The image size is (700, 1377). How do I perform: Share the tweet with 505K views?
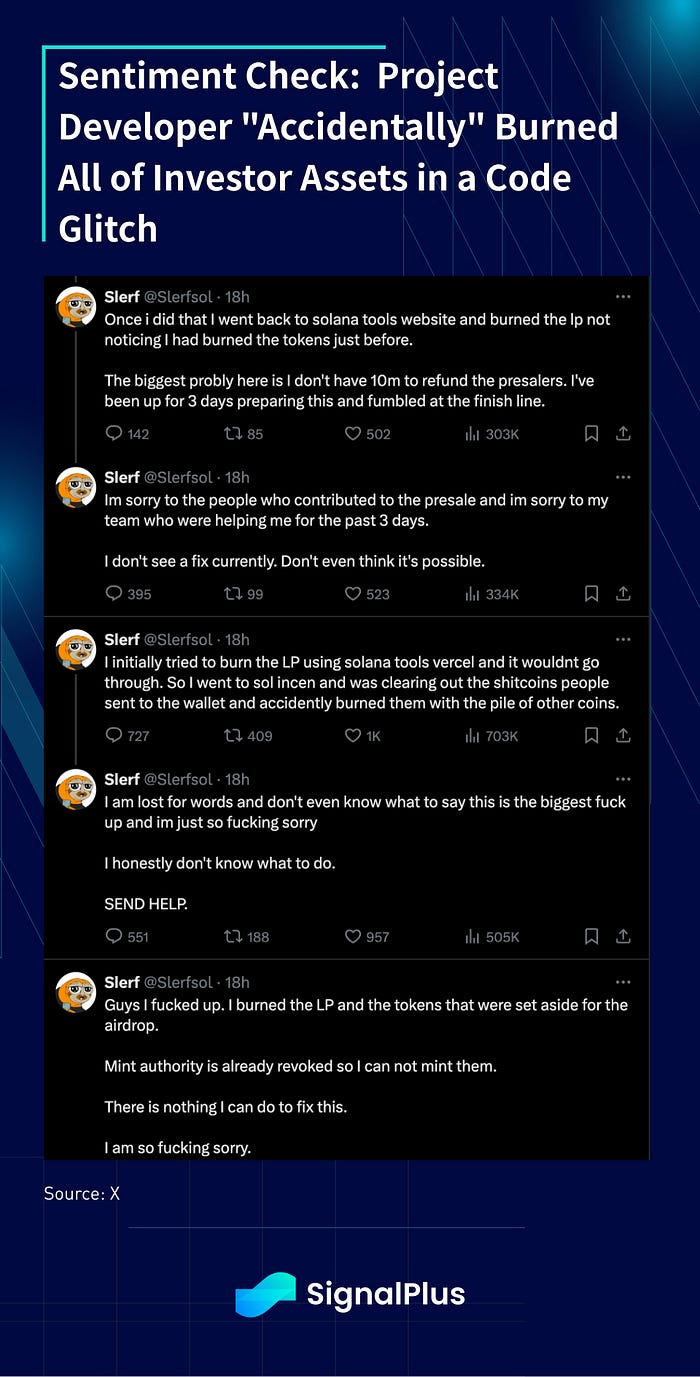pos(623,937)
